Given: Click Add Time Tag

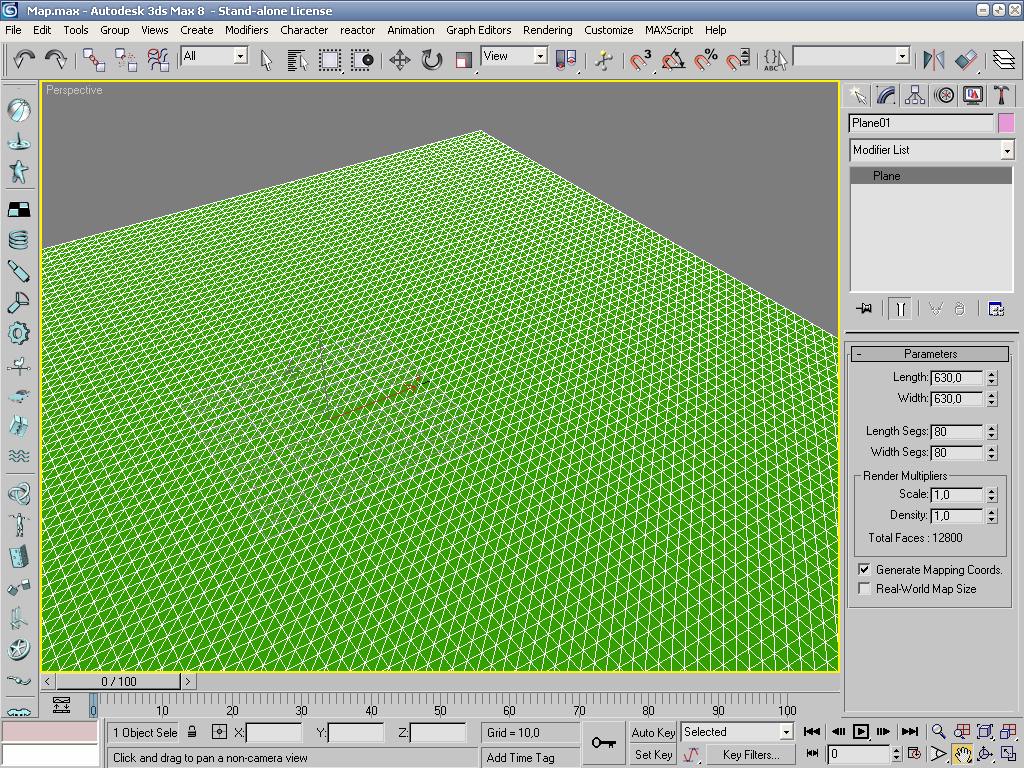Looking at the screenshot, I should 520,758.
